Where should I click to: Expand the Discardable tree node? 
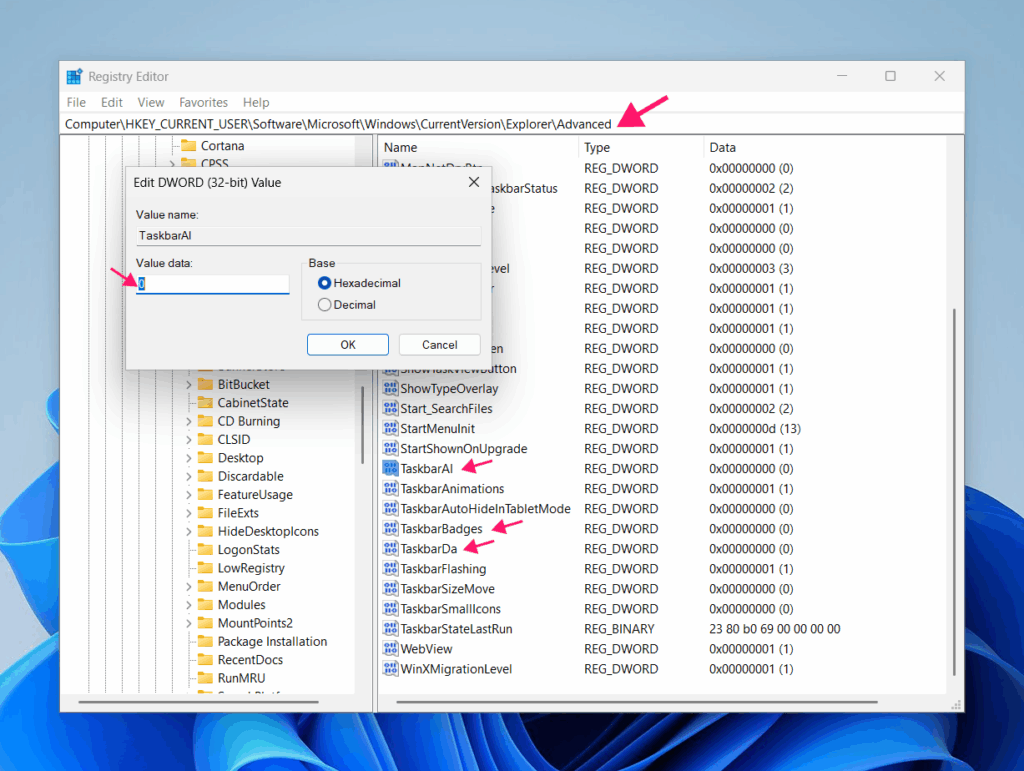click(x=189, y=476)
